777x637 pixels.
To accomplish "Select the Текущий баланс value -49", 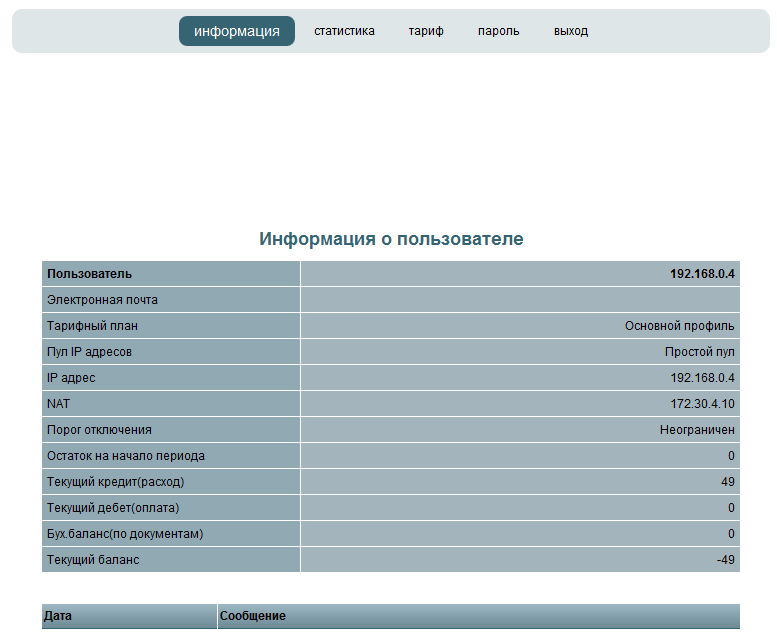I will point(726,560).
